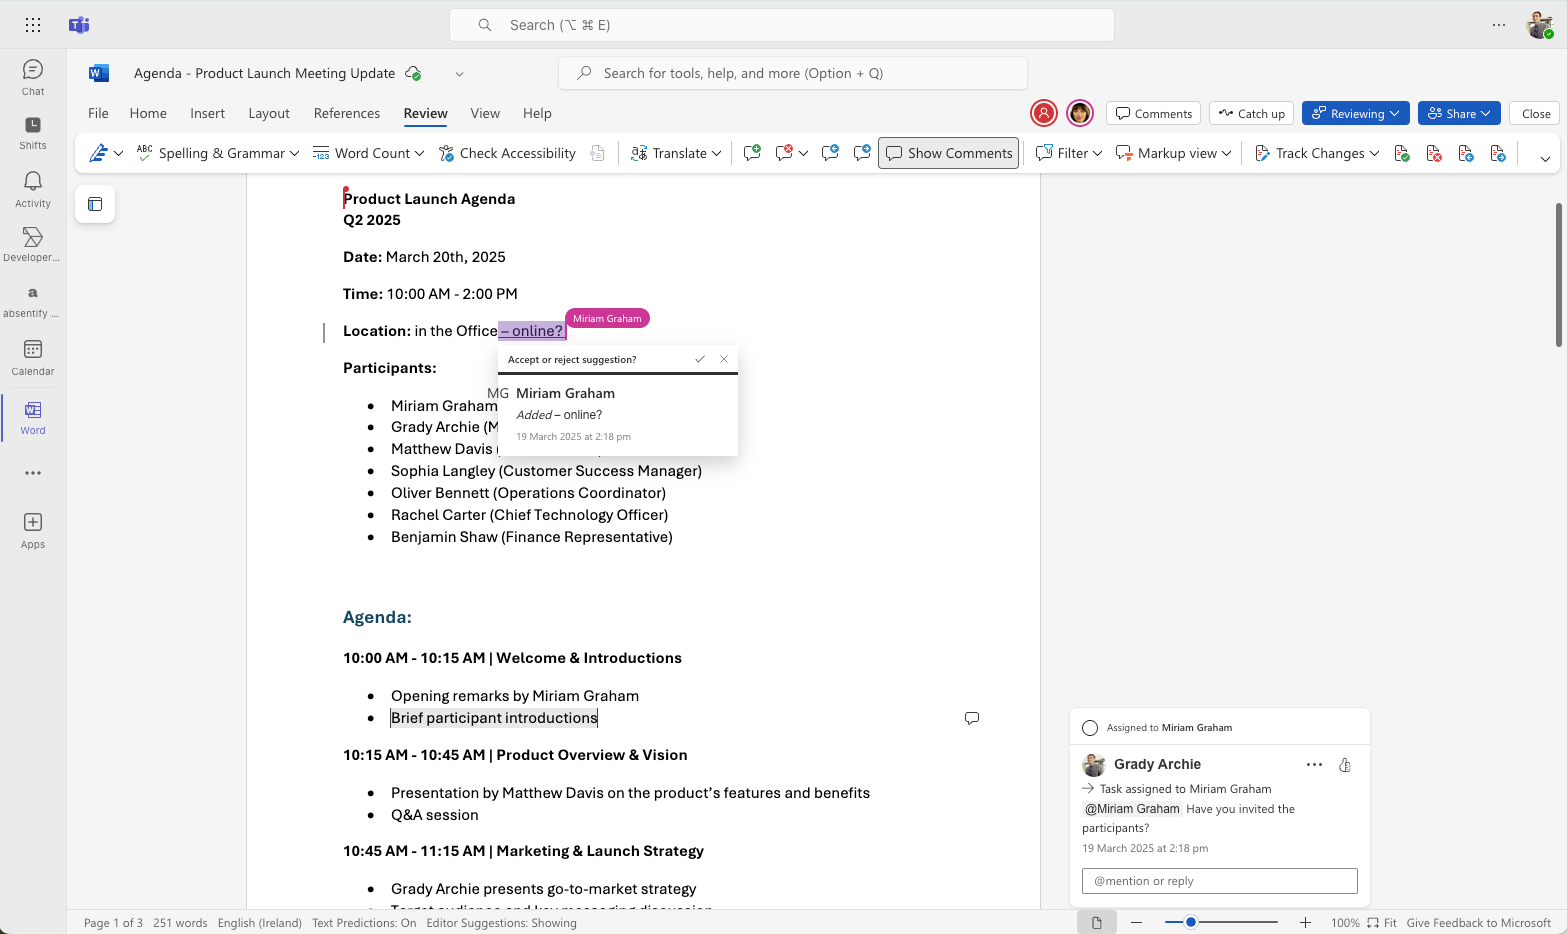Open Word Count dropdown
The height and width of the screenshot is (934, 1567).
(419, 153)
